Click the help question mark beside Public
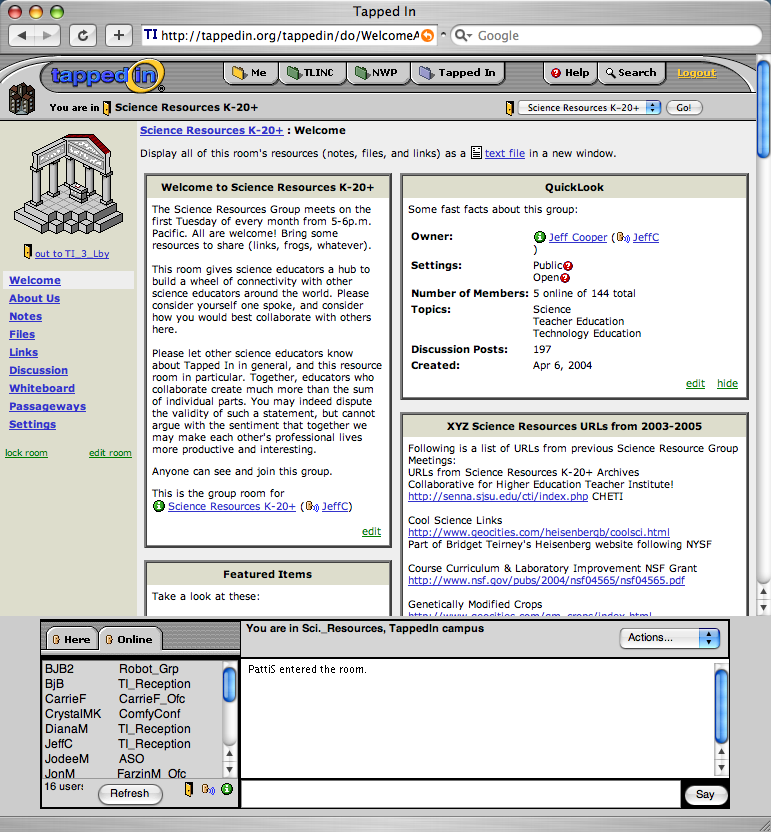 pos(566,265)
